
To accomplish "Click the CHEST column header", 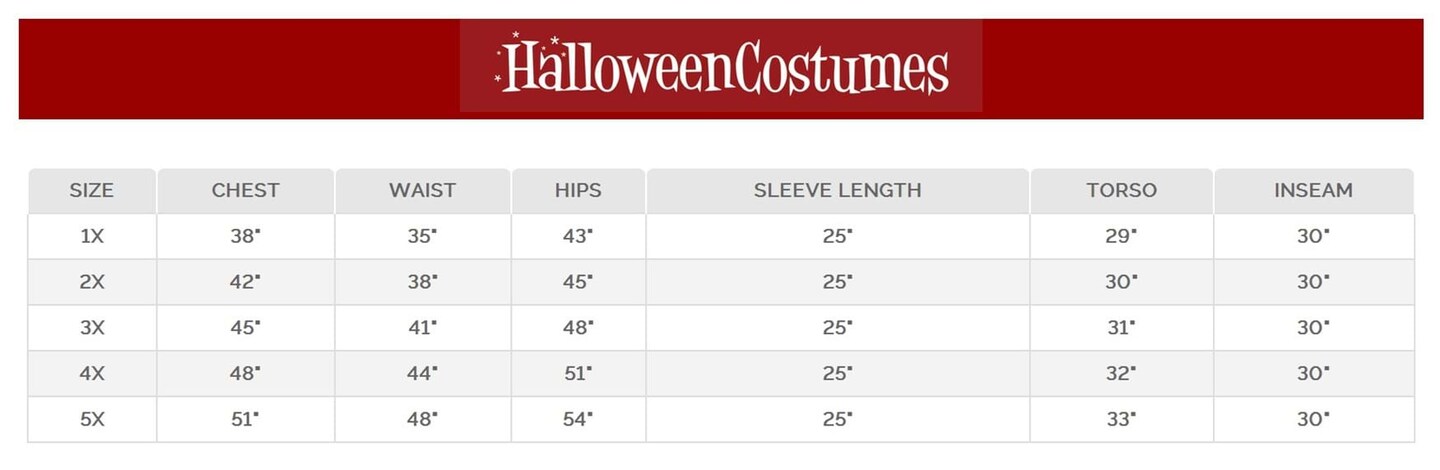I will point(245,190).
